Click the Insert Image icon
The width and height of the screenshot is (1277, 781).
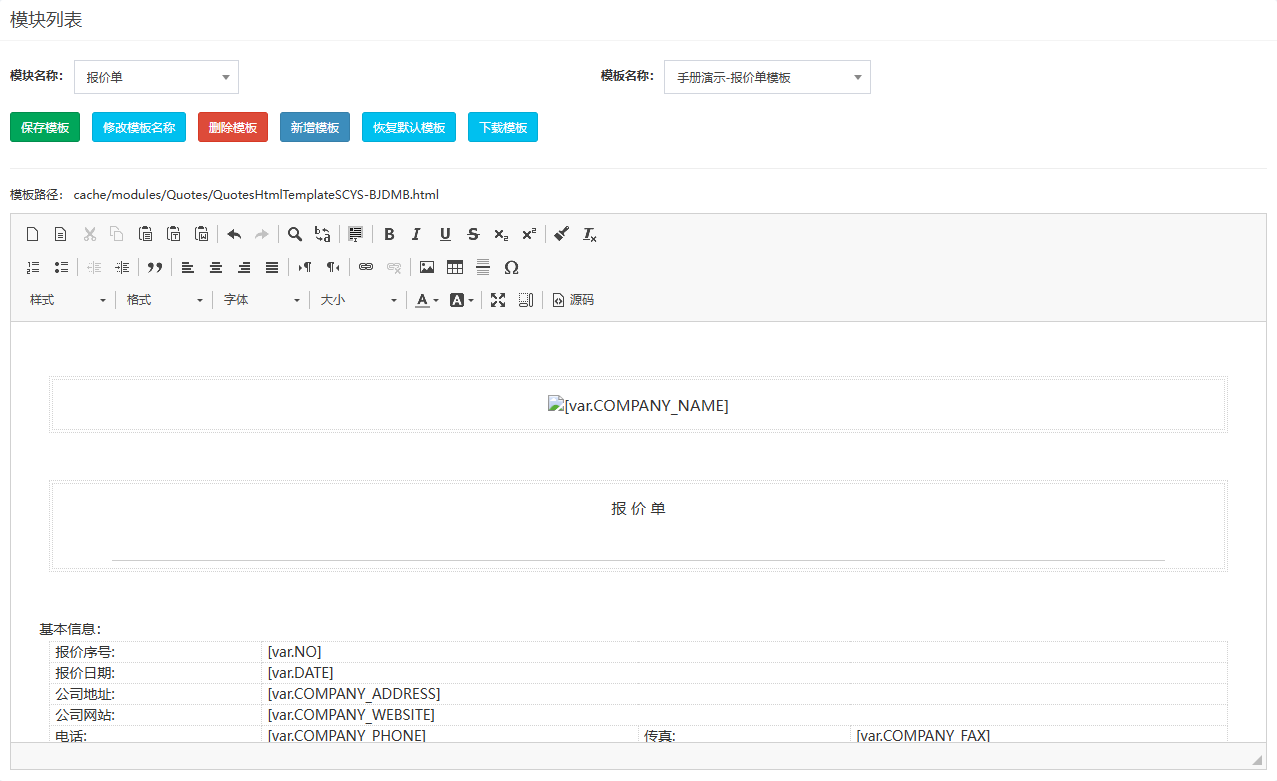[x=427, y=268]
